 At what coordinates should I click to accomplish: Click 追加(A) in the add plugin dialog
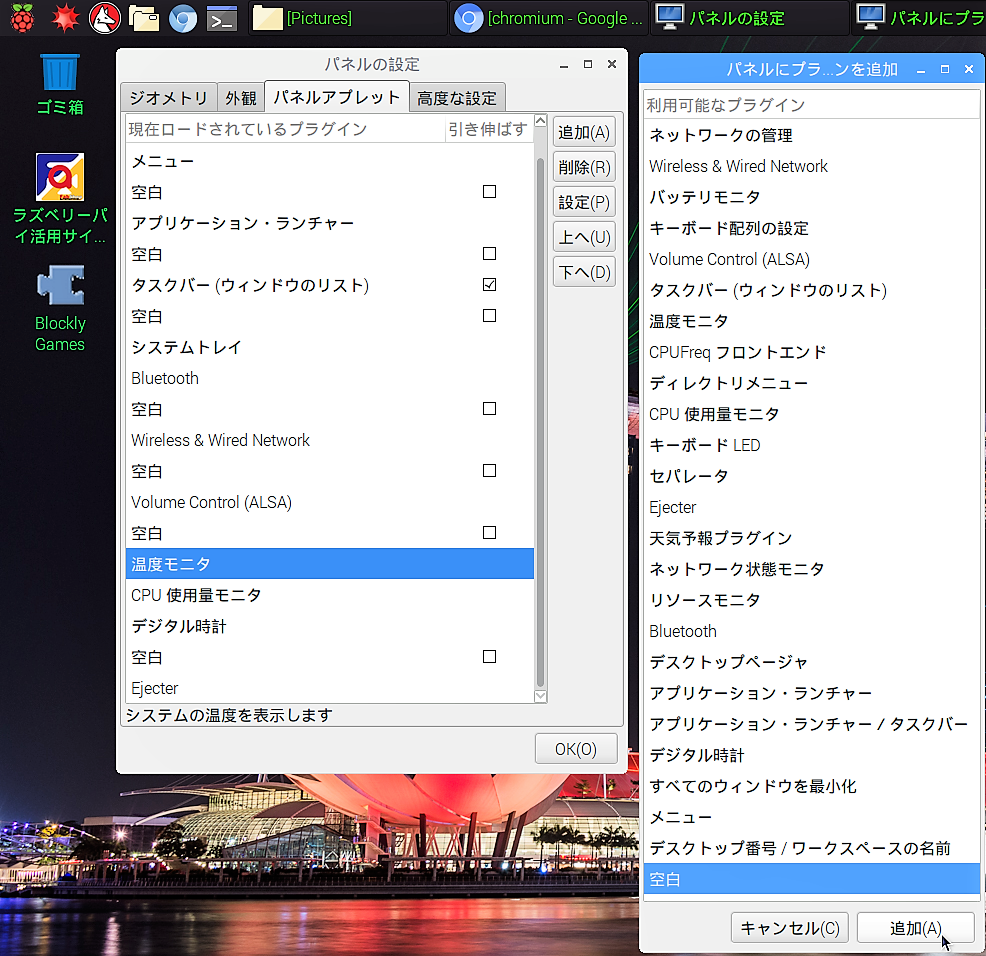click(916, 928)
